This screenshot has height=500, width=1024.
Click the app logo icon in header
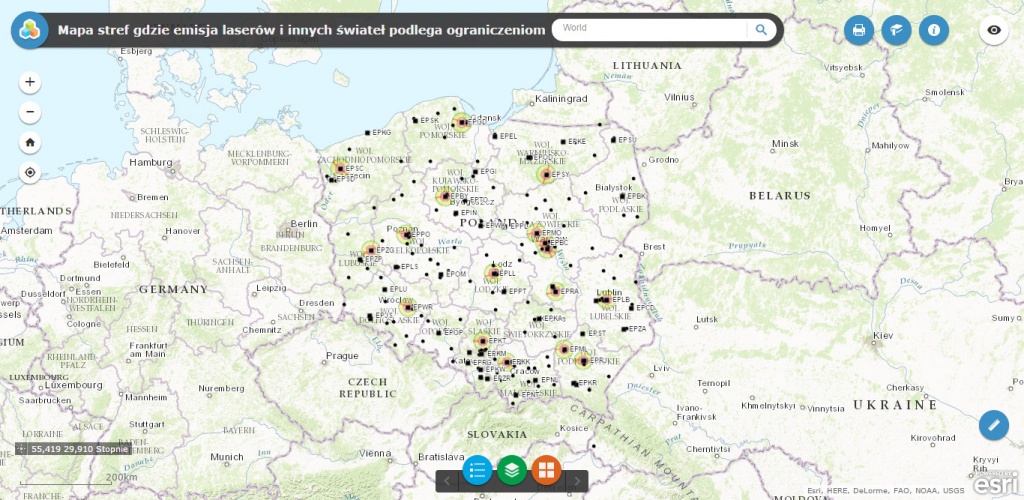click(x=29, y=30)
